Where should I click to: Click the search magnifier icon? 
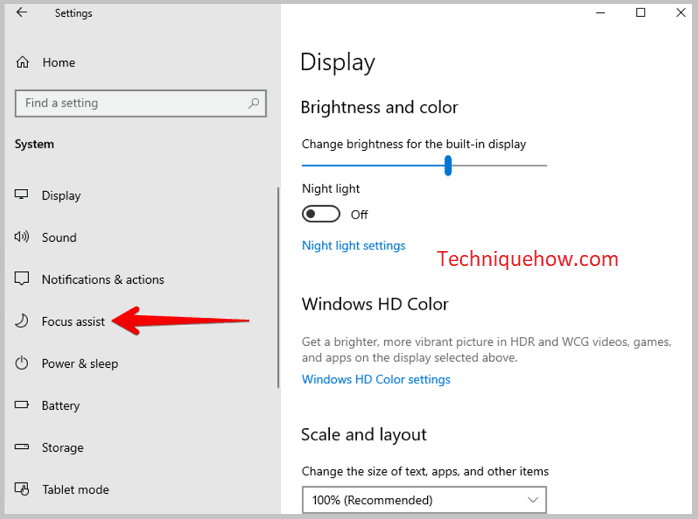(254, 103)
